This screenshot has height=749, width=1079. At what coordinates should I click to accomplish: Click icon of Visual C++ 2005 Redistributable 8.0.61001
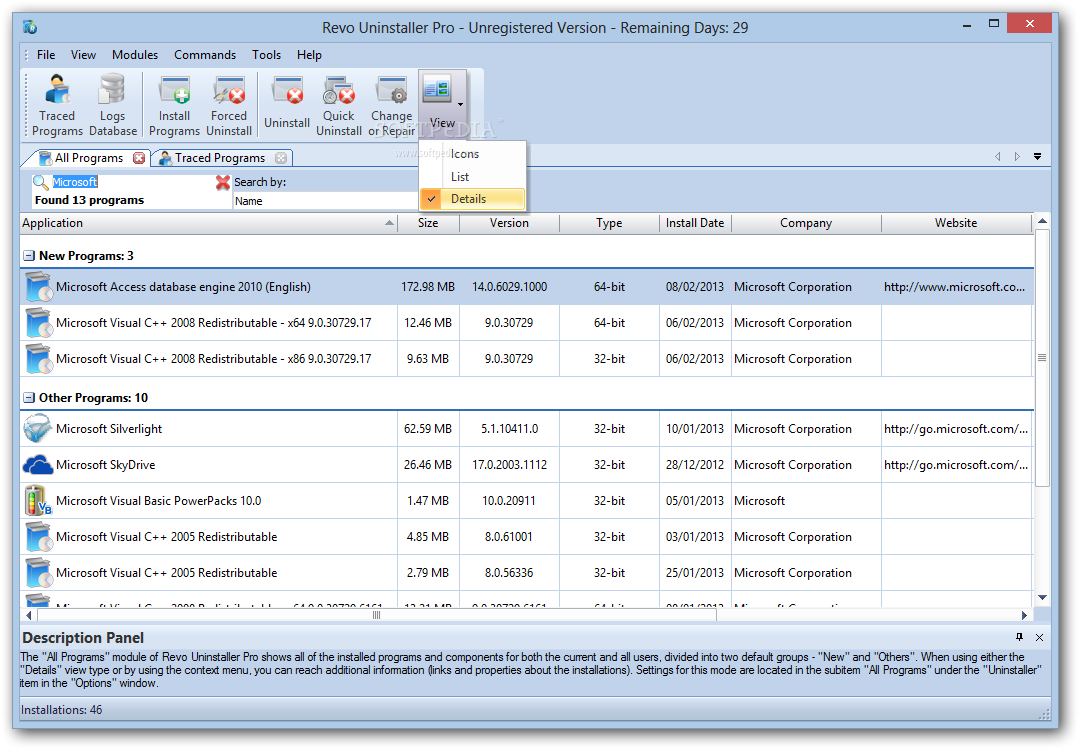(x=39, y=536)
